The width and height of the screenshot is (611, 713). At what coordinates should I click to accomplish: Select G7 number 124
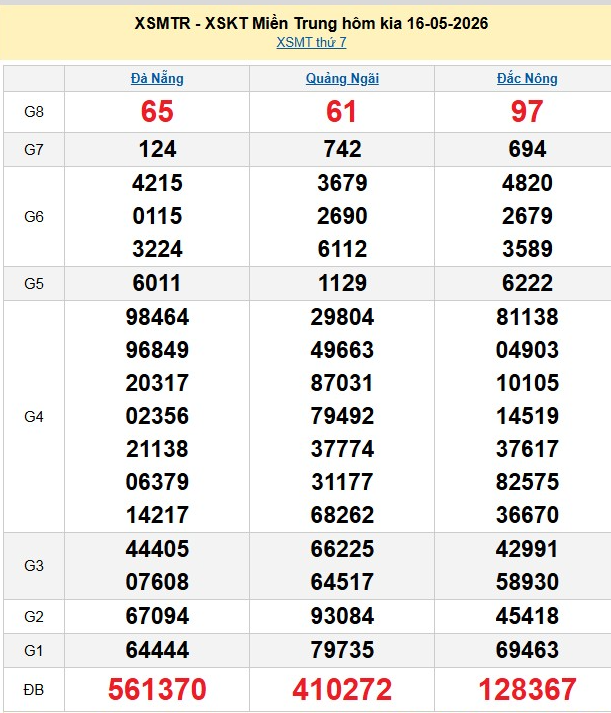[x=157, y=150]
